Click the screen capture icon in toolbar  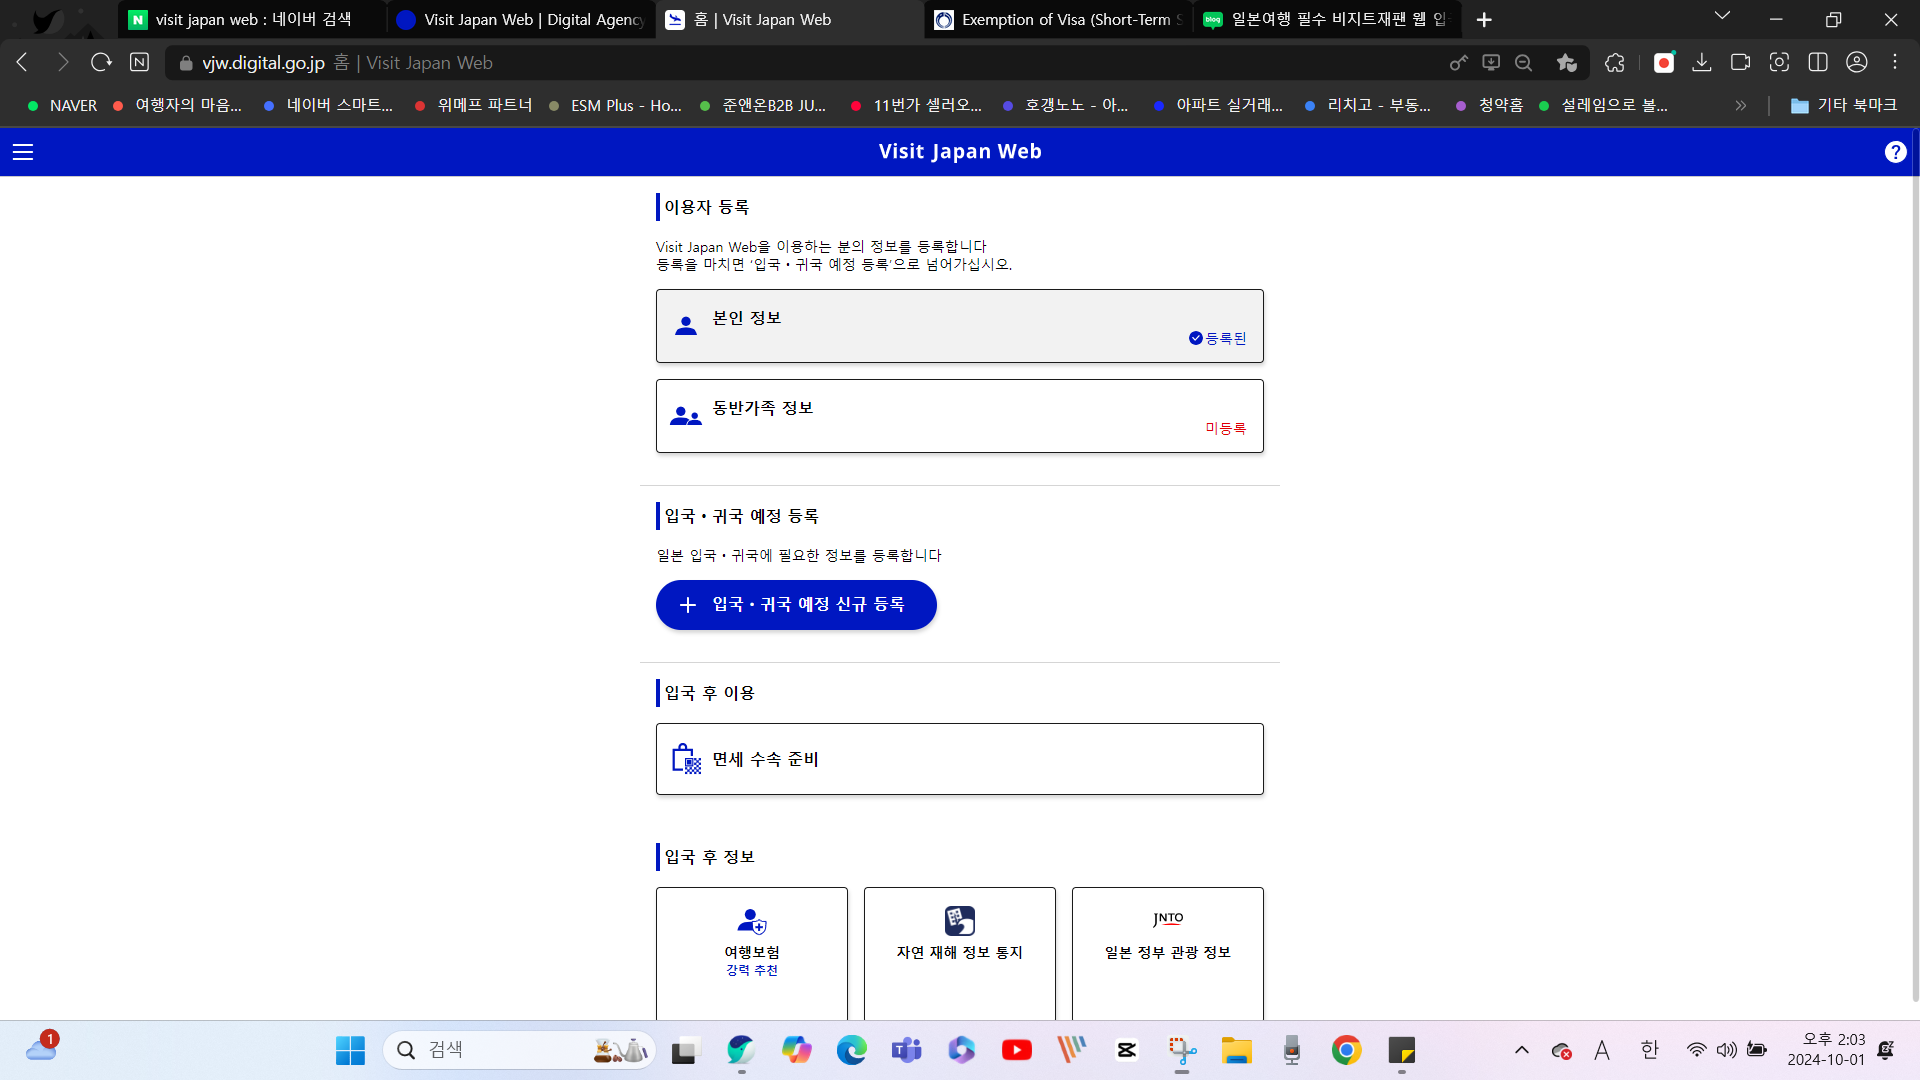[1779, 62]
